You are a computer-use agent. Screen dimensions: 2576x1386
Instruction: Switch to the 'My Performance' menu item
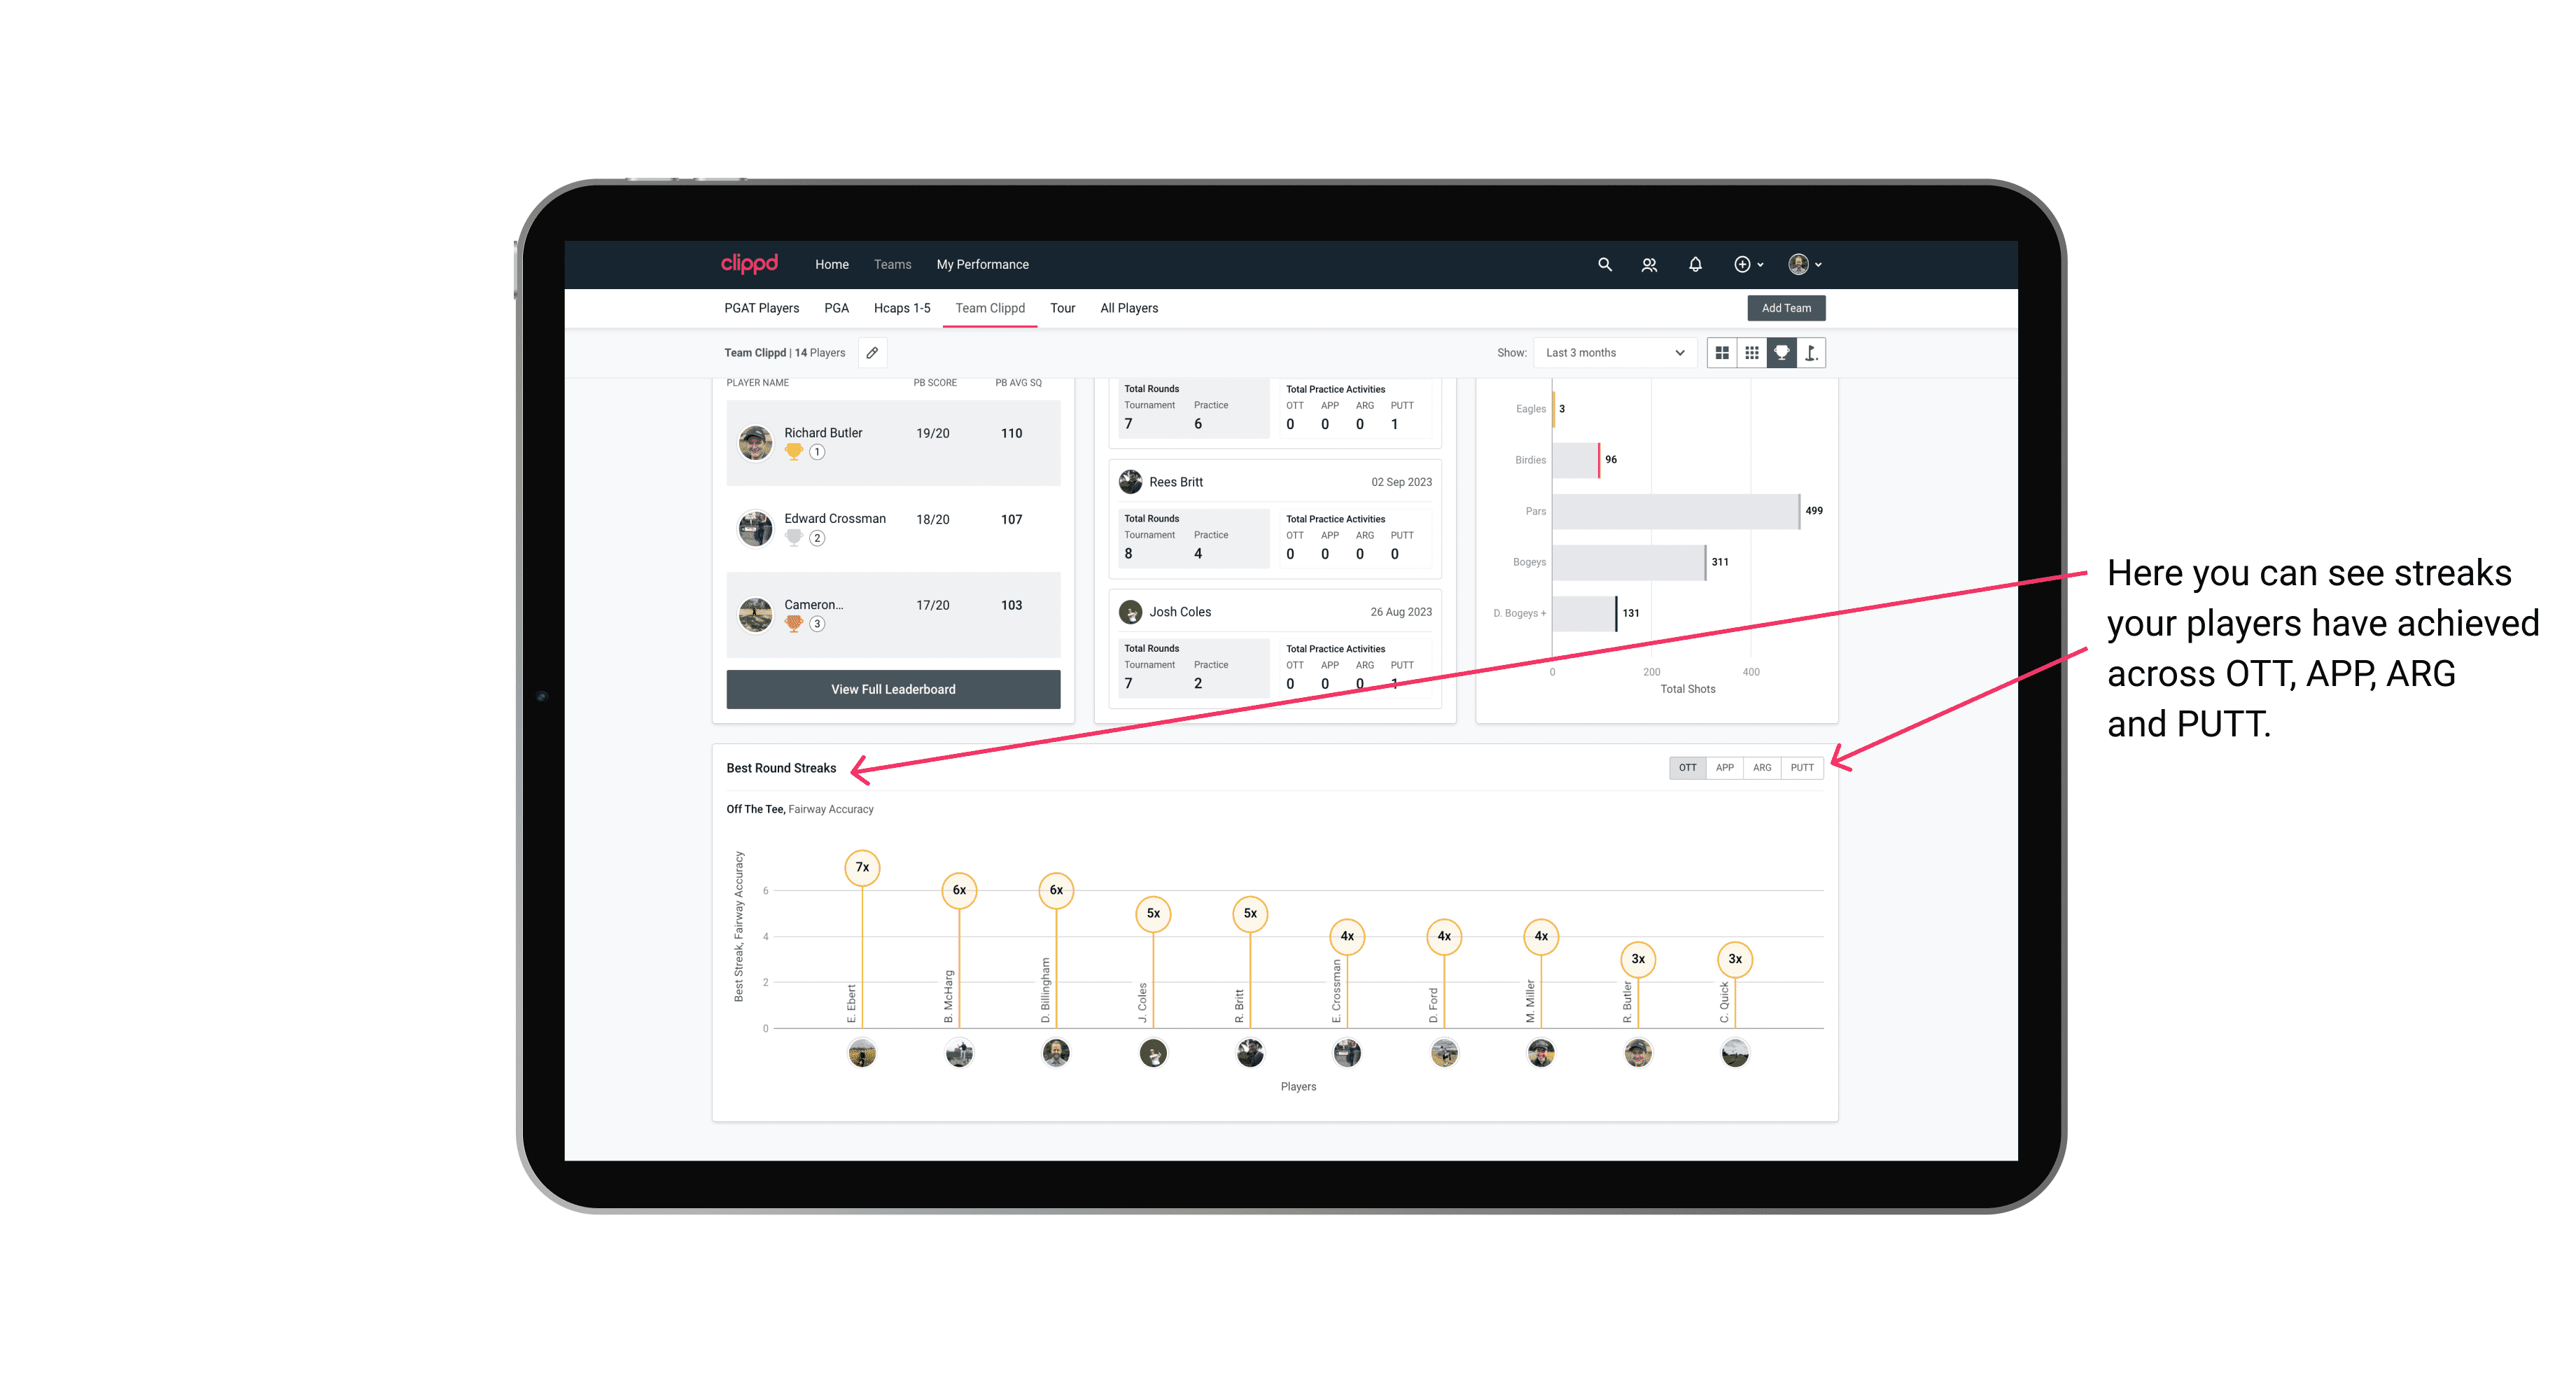tap(983, 265)
